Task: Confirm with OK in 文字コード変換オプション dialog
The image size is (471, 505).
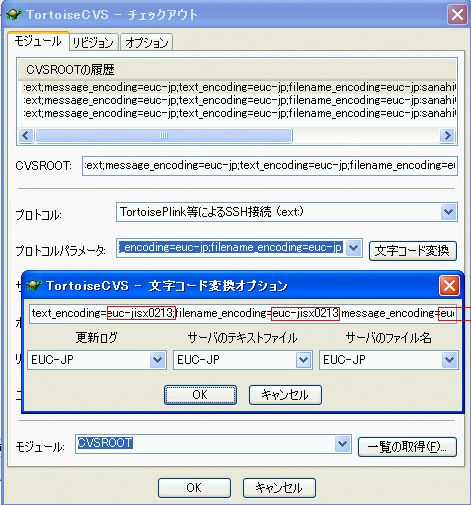Action: [x=200, y=395]
